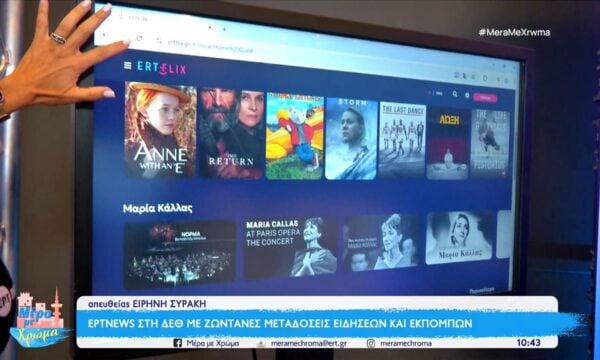Open the red and yellow-titled poster

coord(448,143)
